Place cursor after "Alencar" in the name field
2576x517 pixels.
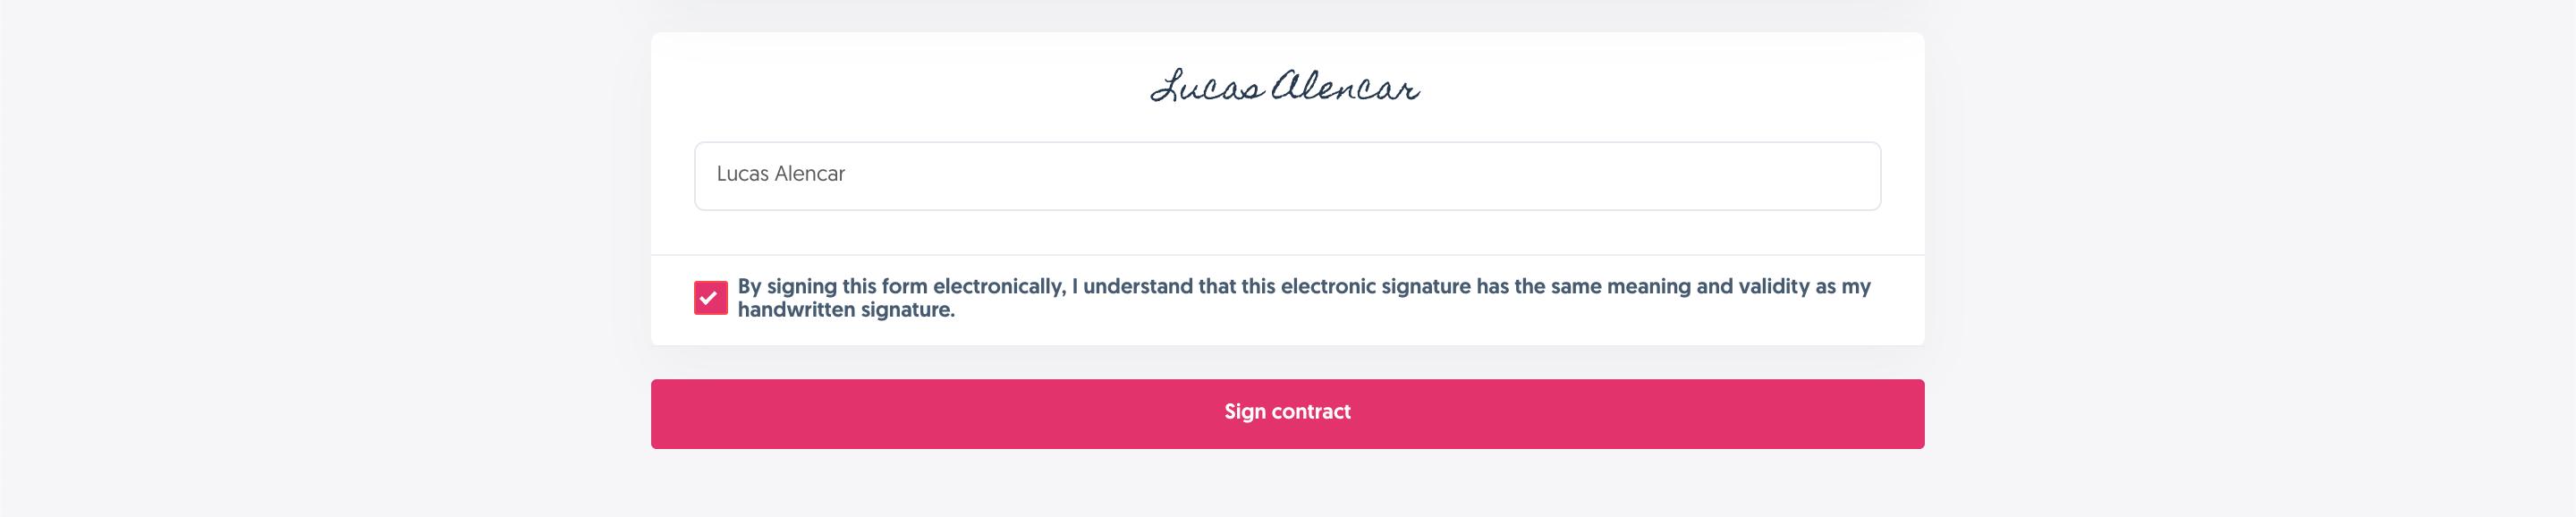[x=847, y=174]
